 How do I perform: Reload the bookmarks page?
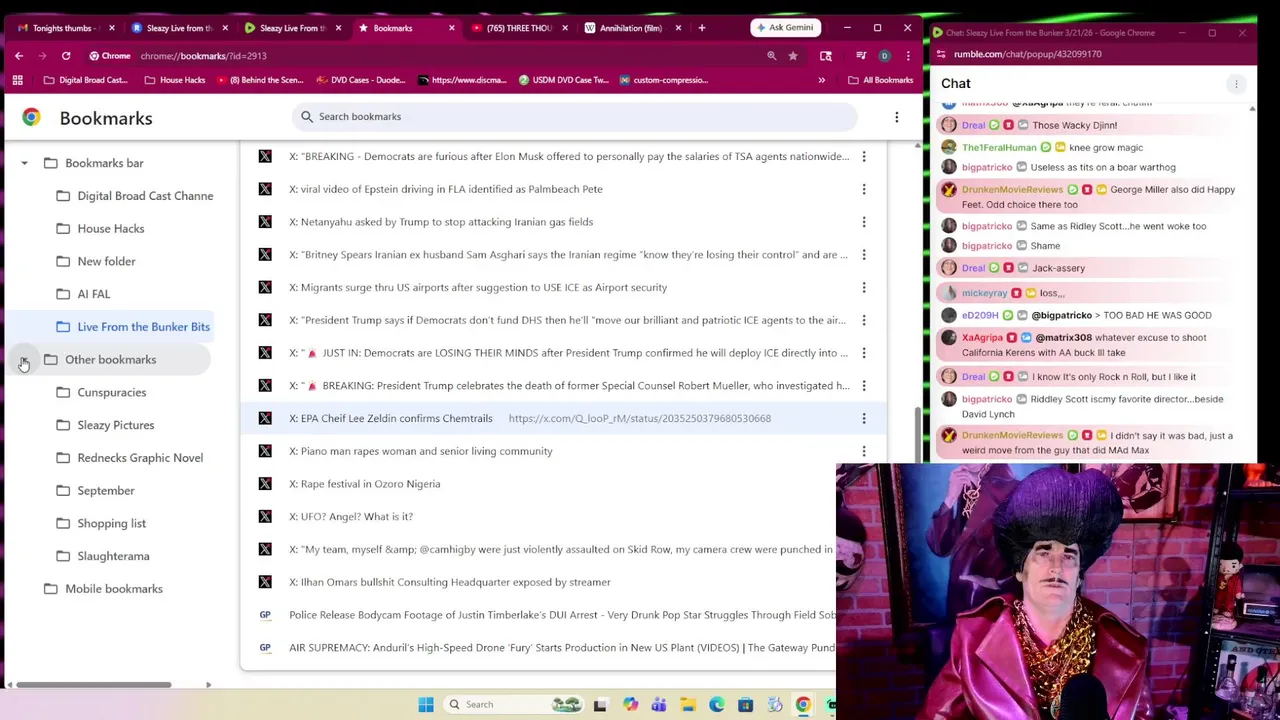point(66,56)
